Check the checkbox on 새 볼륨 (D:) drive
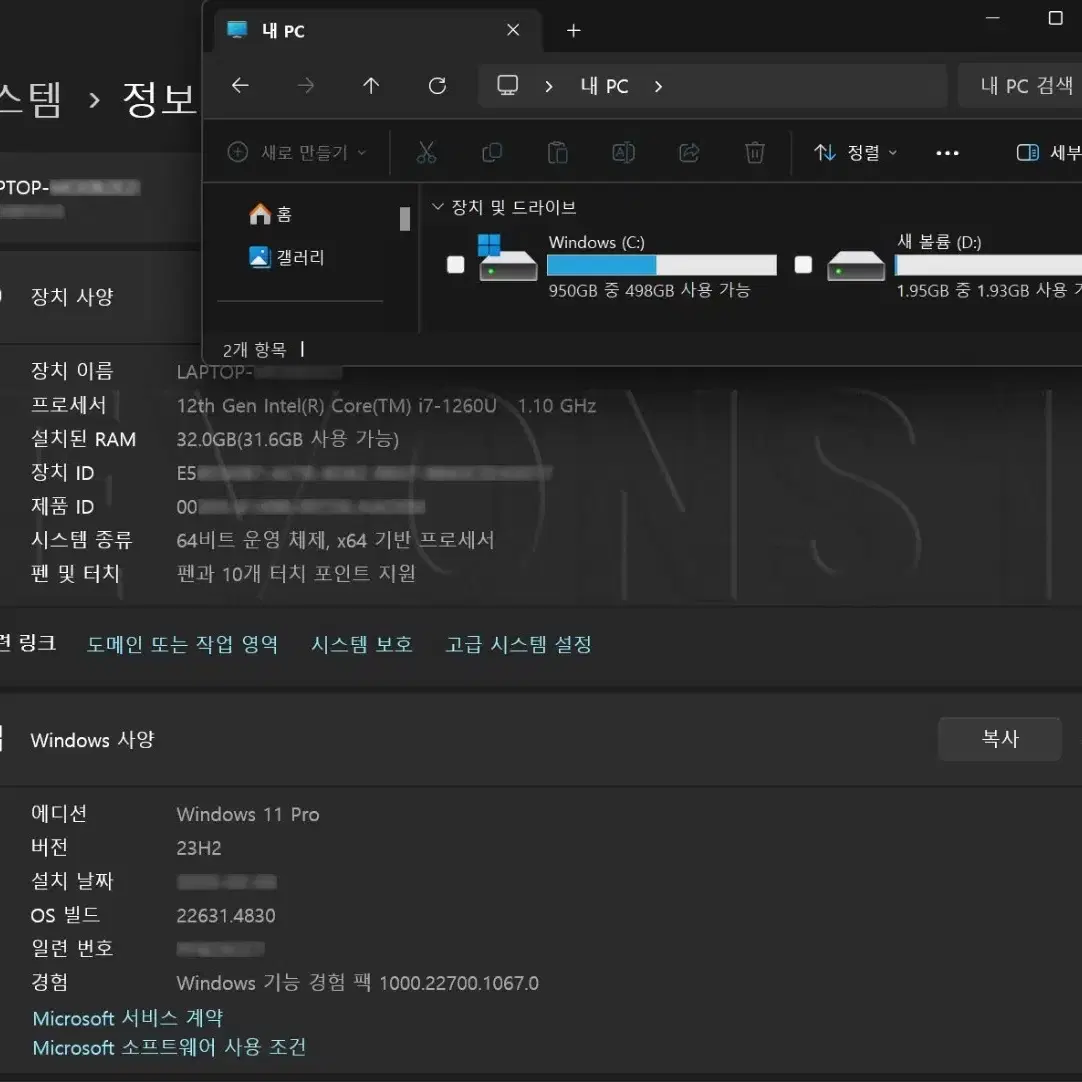This screenshot has width=1082, height=1082. click(802, 265)
